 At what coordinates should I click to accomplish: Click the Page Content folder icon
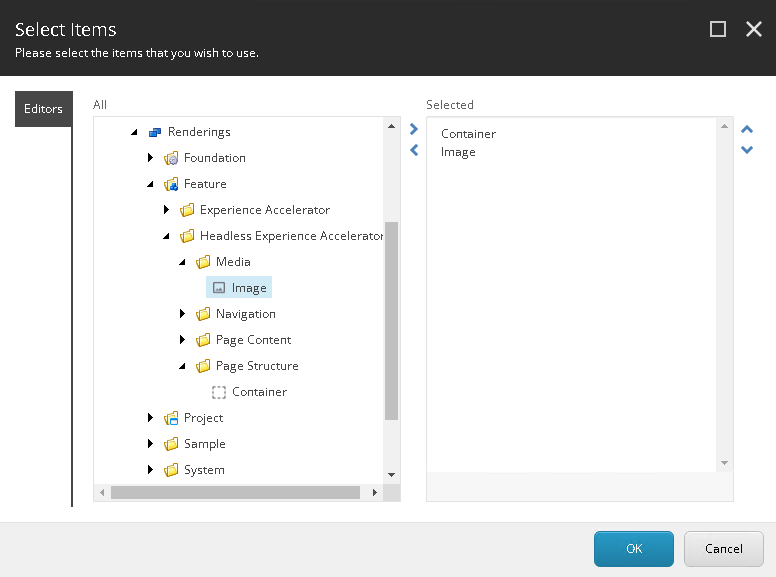[203, 340]
